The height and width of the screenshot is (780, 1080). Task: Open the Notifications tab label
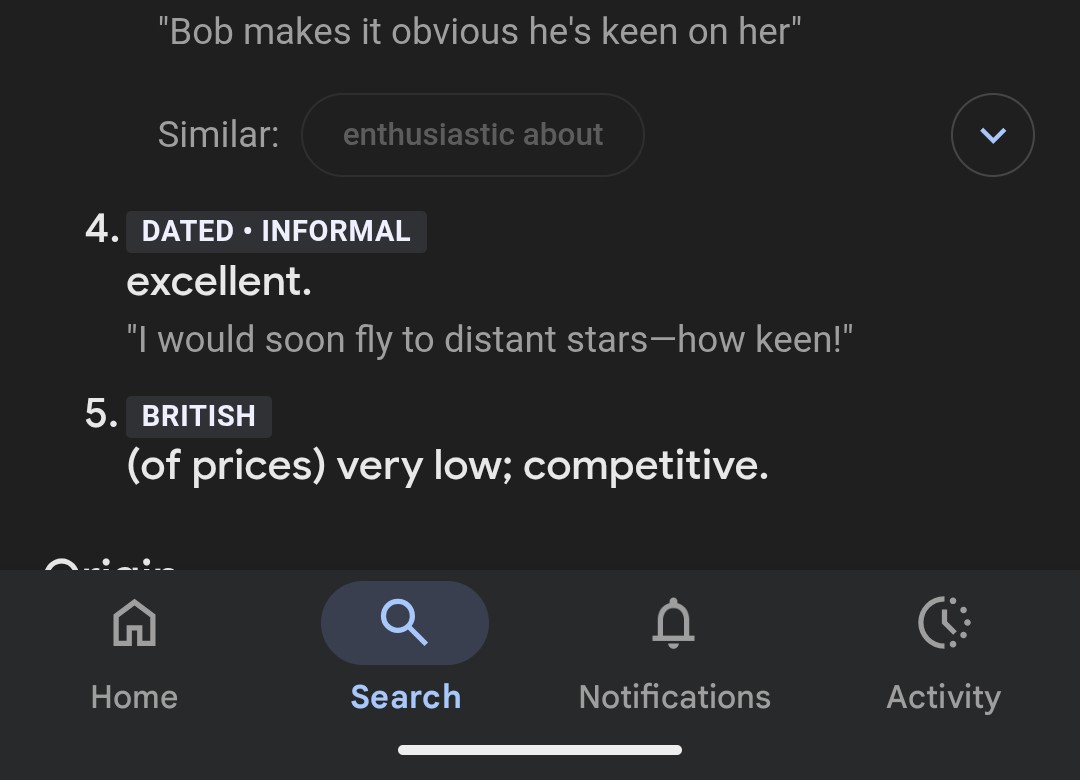coord(674,697)
